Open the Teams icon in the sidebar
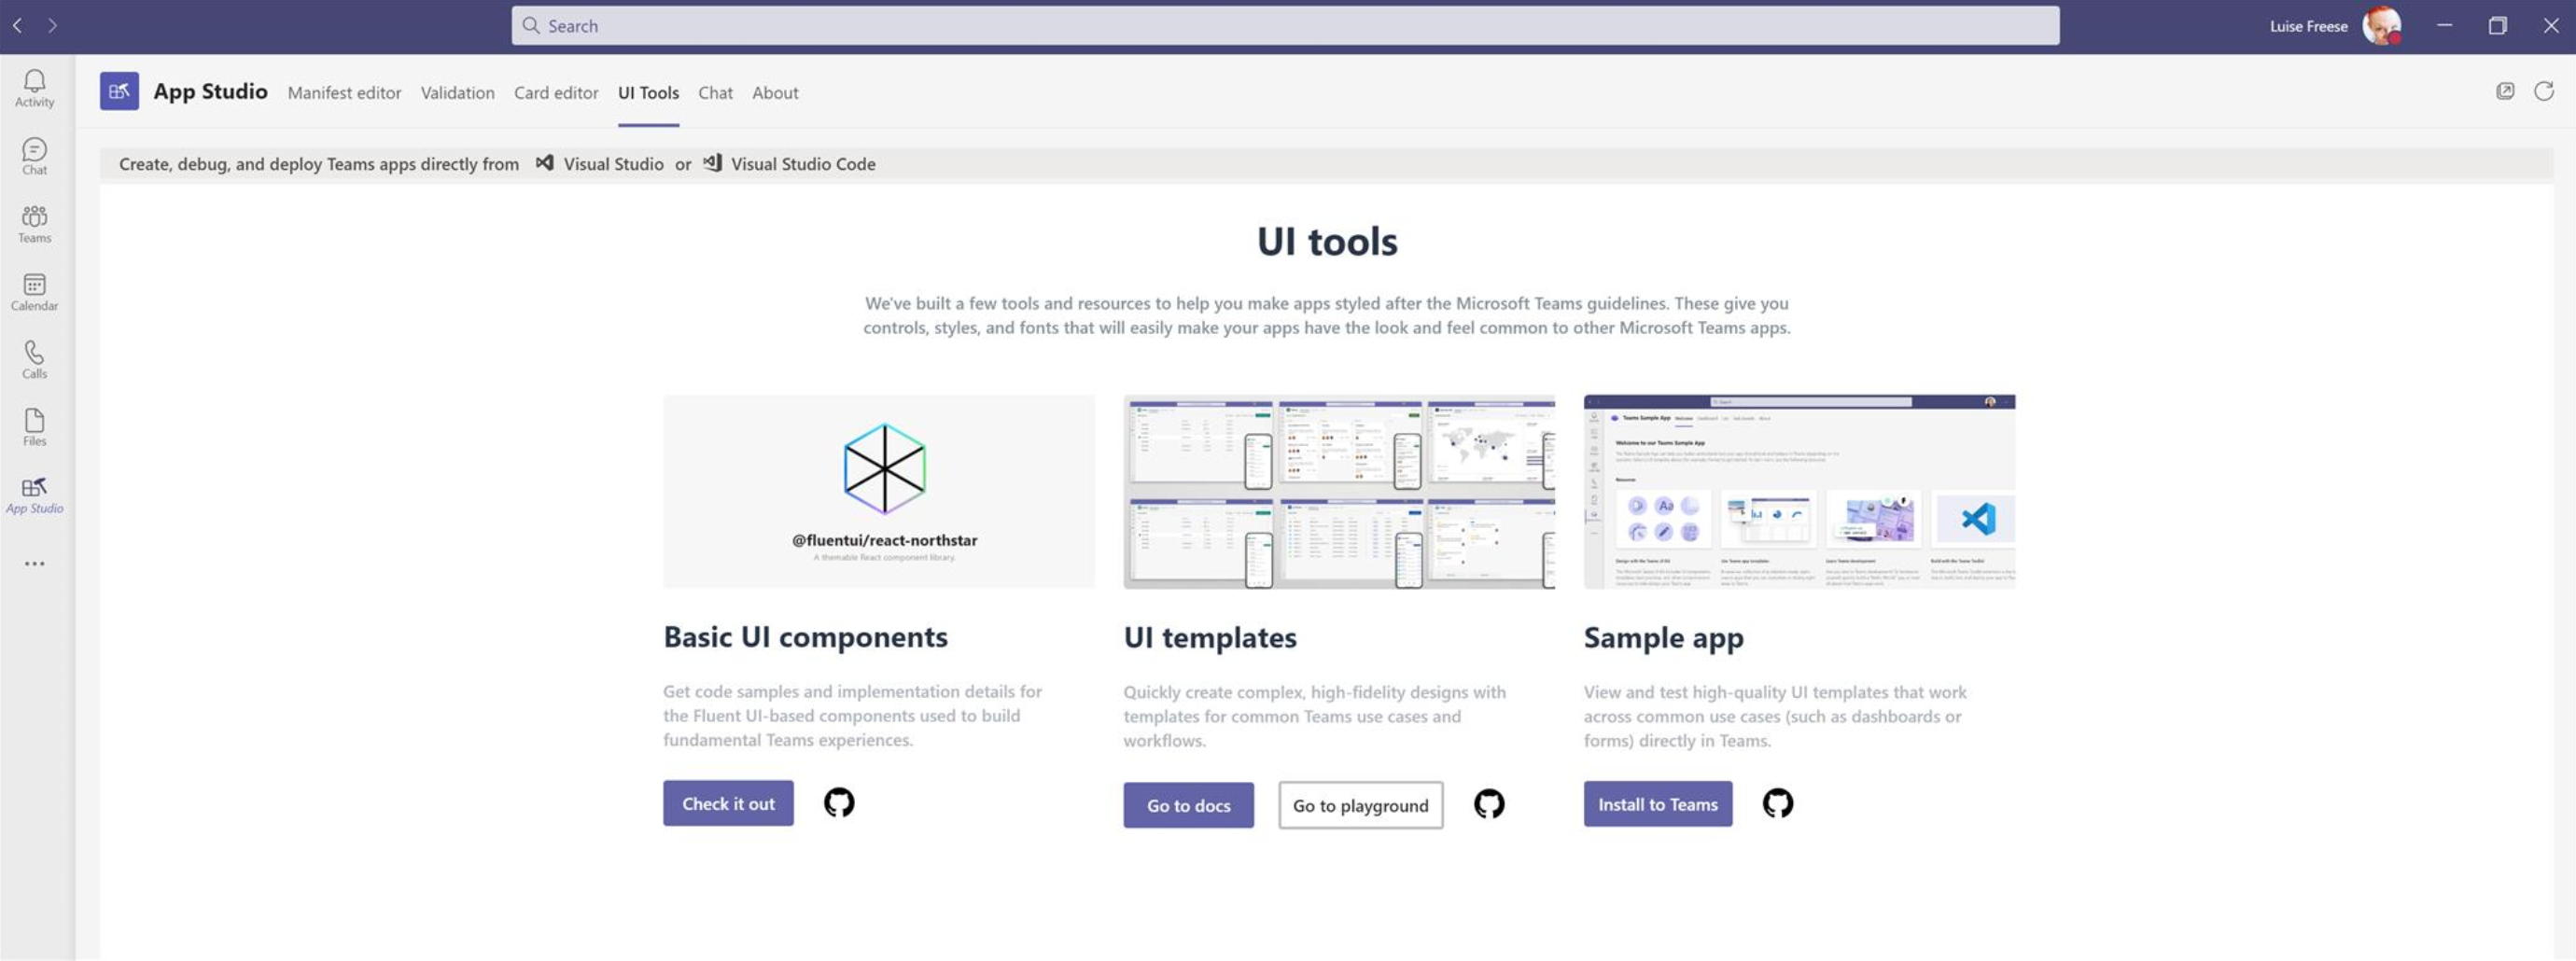Image resolution: width=2576 pixels, height=961 pixels. (34, 222)
